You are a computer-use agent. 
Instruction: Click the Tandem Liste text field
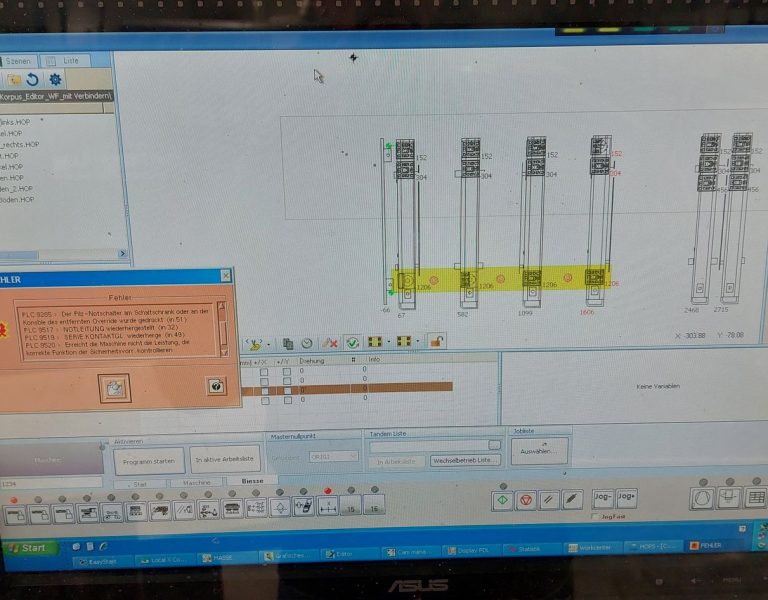tap(429, 445)
